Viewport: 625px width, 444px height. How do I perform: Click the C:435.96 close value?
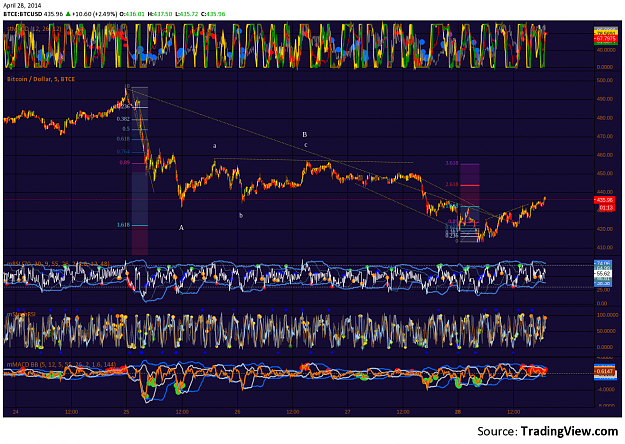213,14
